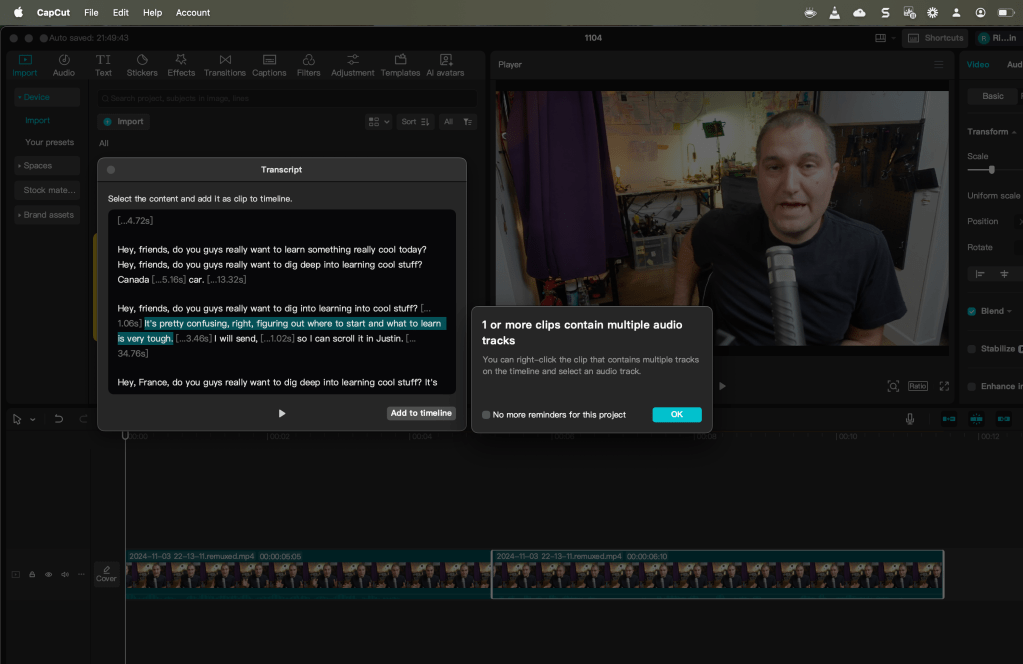1023x664 pixels.
Task: Toggle the first snapping icon in timeline toolbar
Action: (x=949, y=419)
